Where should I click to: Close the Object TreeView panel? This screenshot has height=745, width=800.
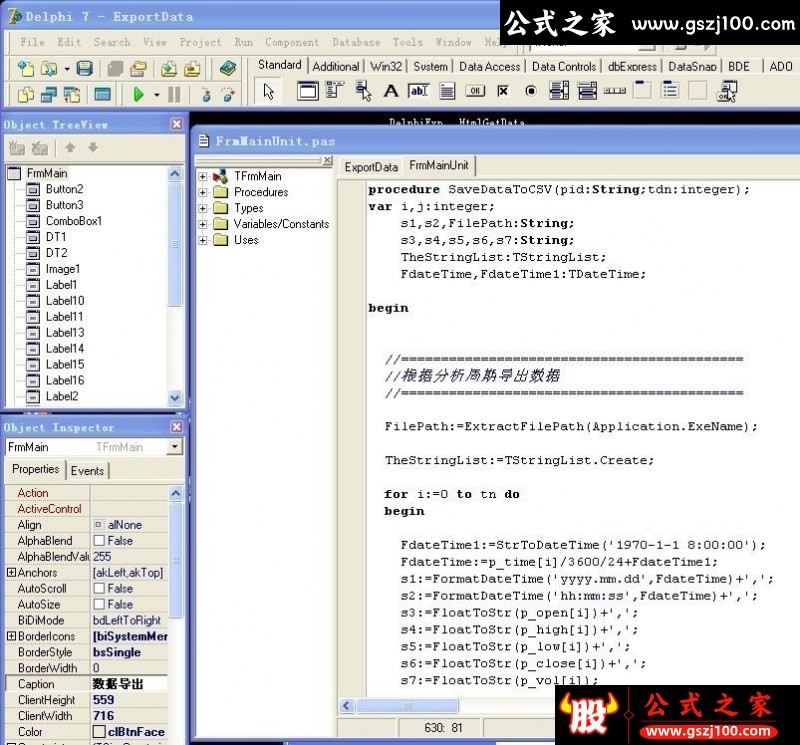point(177,124)
